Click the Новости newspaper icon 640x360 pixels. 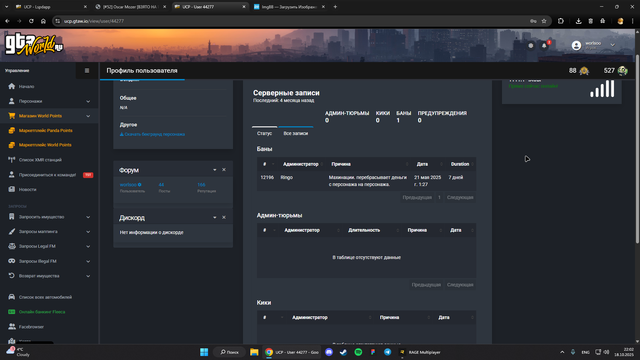(11, 189)
